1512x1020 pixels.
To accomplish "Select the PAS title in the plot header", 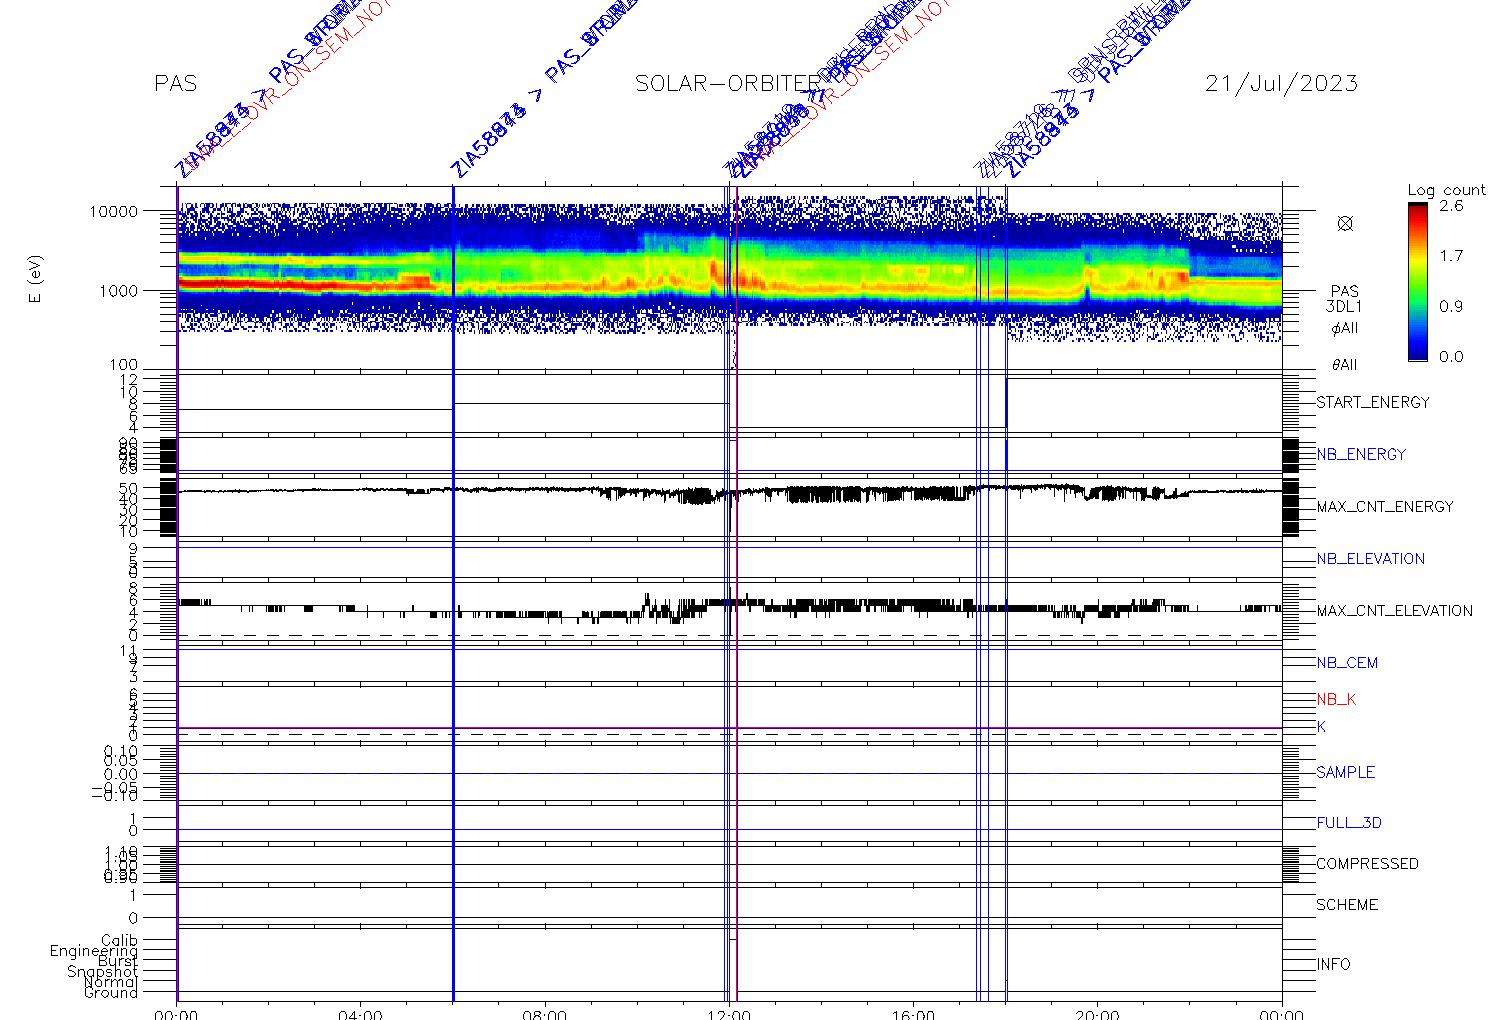I will (x=176, y=84).
